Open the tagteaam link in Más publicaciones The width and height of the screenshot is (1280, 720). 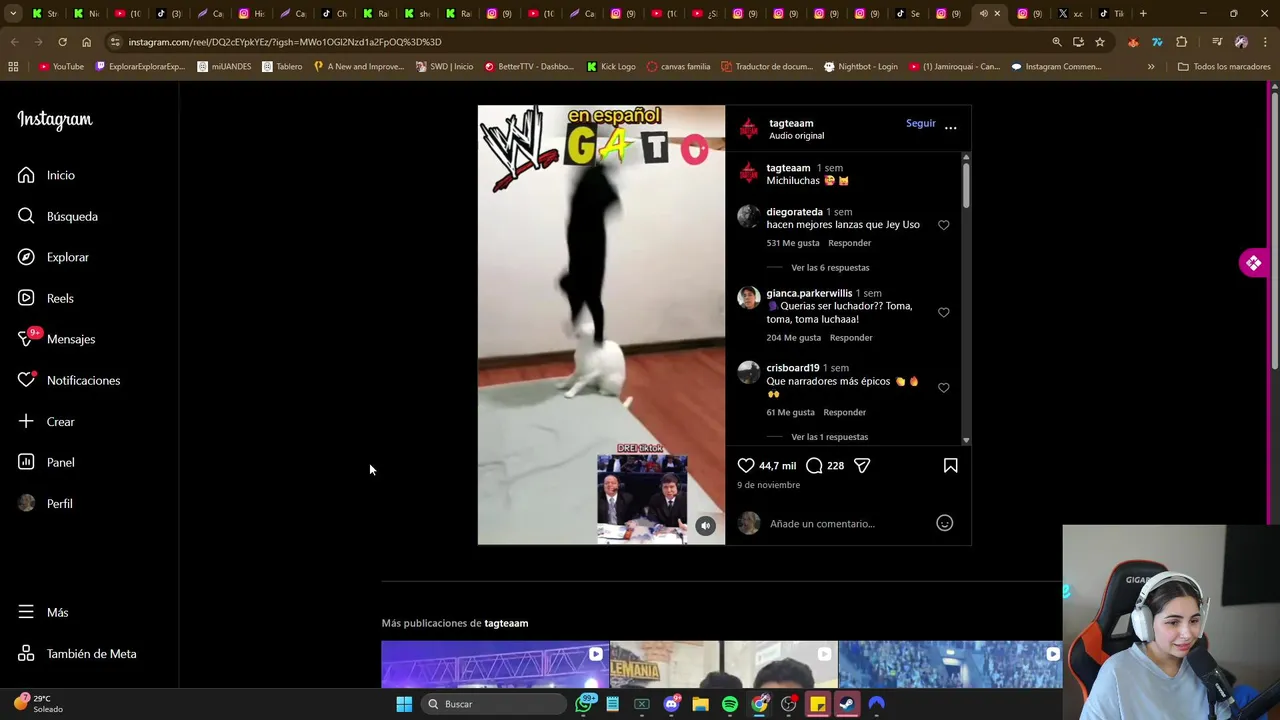pyautogui.click(x=506, y=623)
